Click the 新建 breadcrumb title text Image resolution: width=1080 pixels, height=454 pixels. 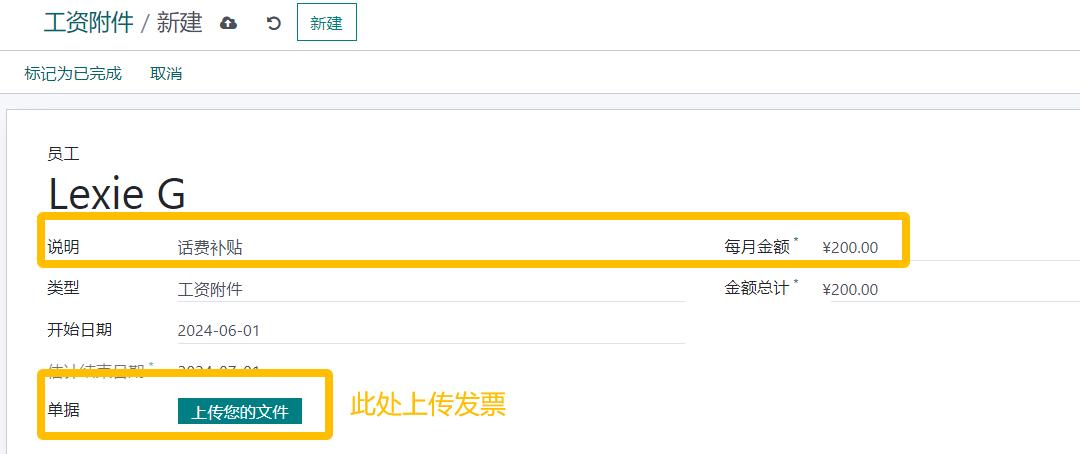coord(180,23)
